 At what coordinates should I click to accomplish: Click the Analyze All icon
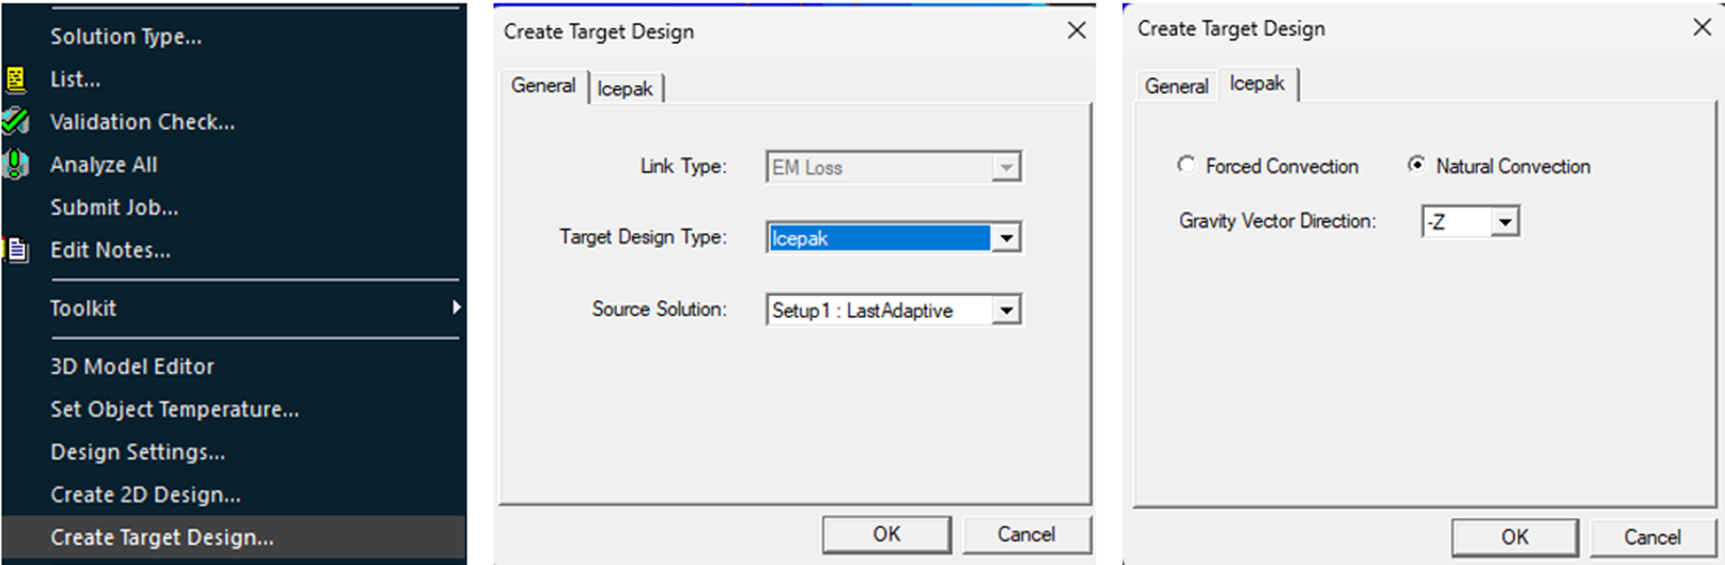pos(15,164)
